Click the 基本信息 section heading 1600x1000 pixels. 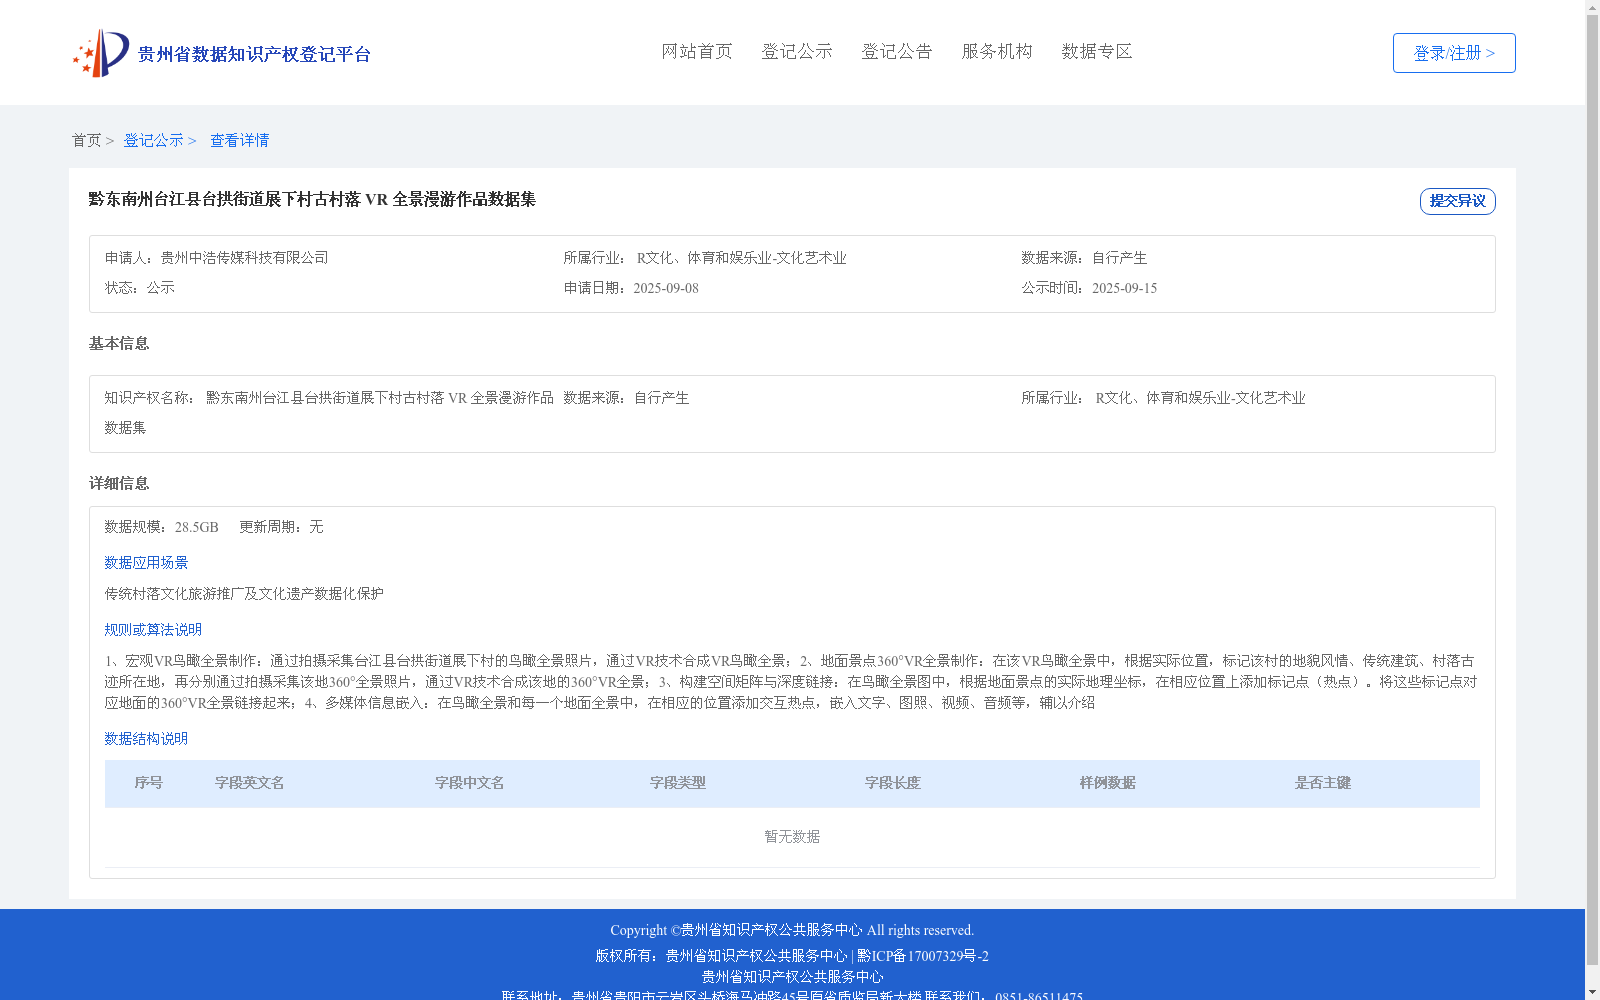[119, 344]
